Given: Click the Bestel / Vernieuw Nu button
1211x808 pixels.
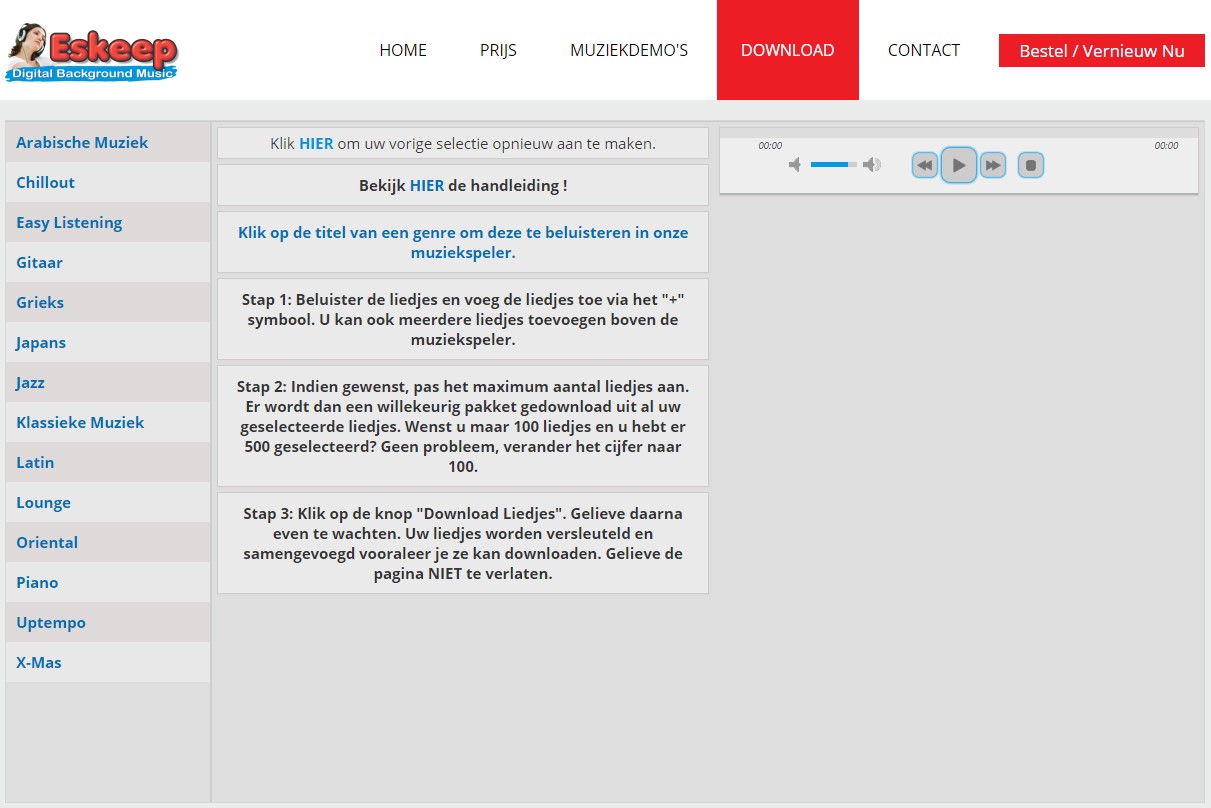Looking at the screenshot, I should (1102, 51).
